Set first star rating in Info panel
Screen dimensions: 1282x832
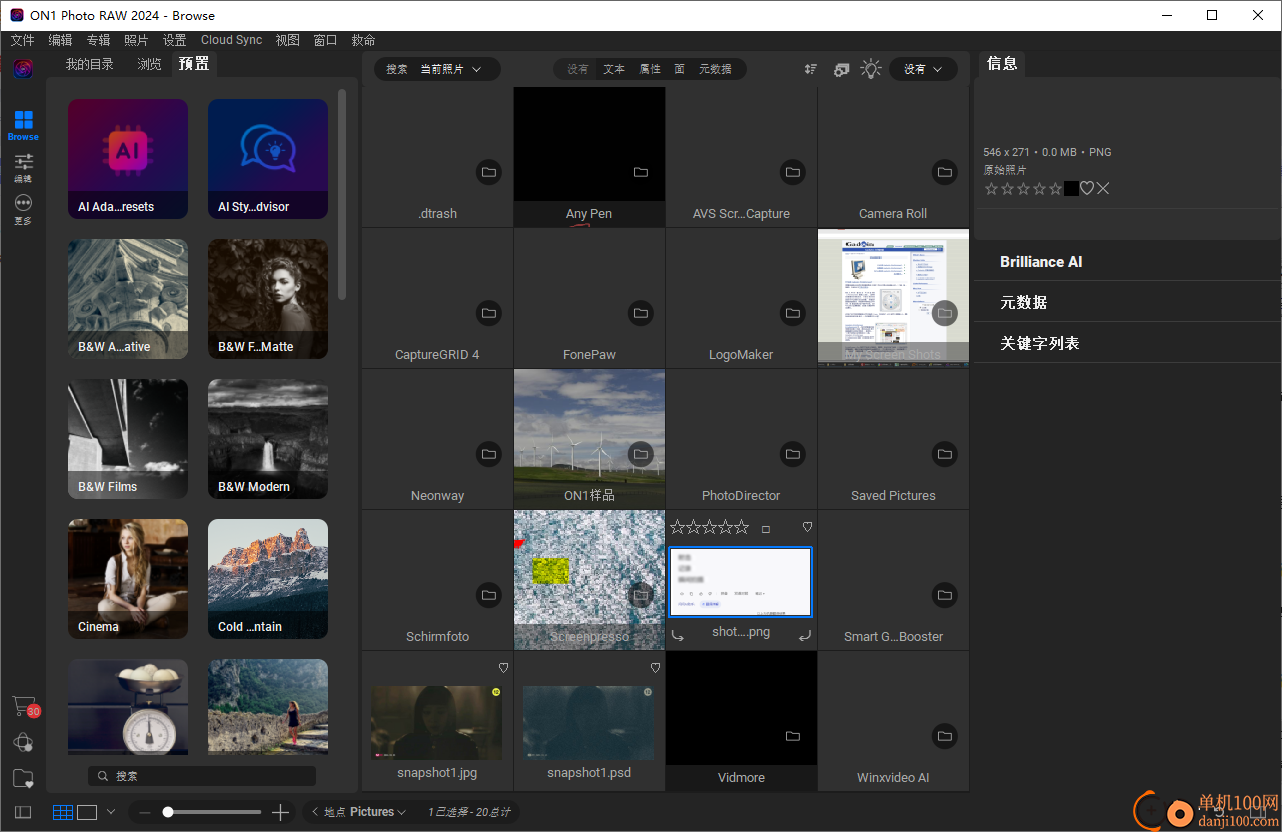click(x=992, y=188)
